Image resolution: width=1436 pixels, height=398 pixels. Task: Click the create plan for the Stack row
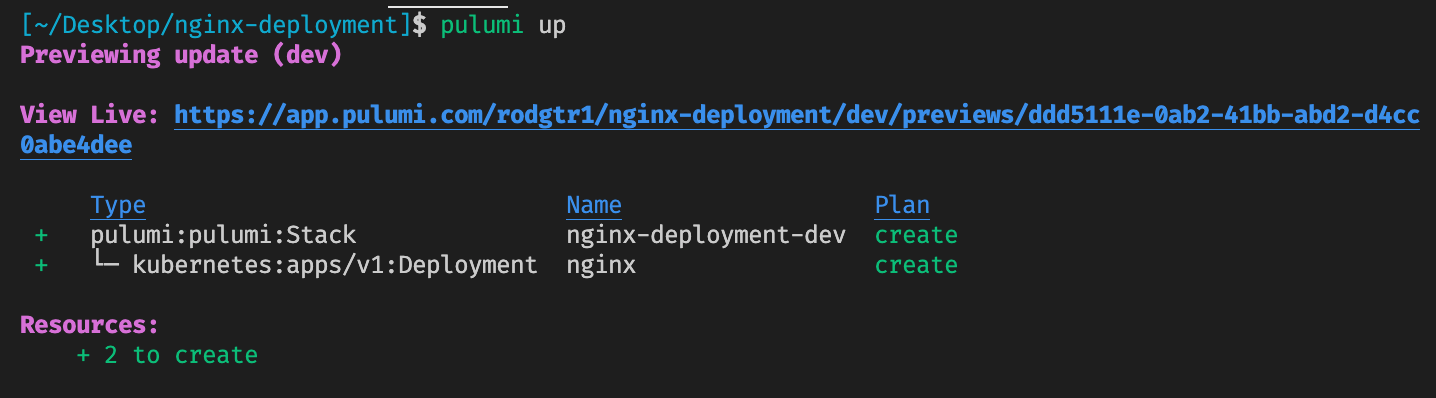coord(916,235)
